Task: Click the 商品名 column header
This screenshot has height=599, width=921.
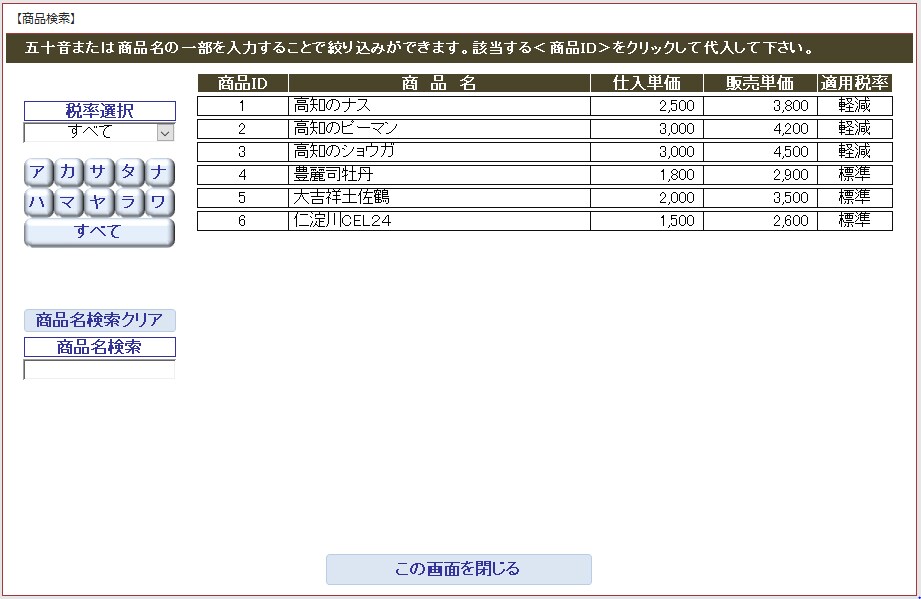Action: [x=439, y=83]
